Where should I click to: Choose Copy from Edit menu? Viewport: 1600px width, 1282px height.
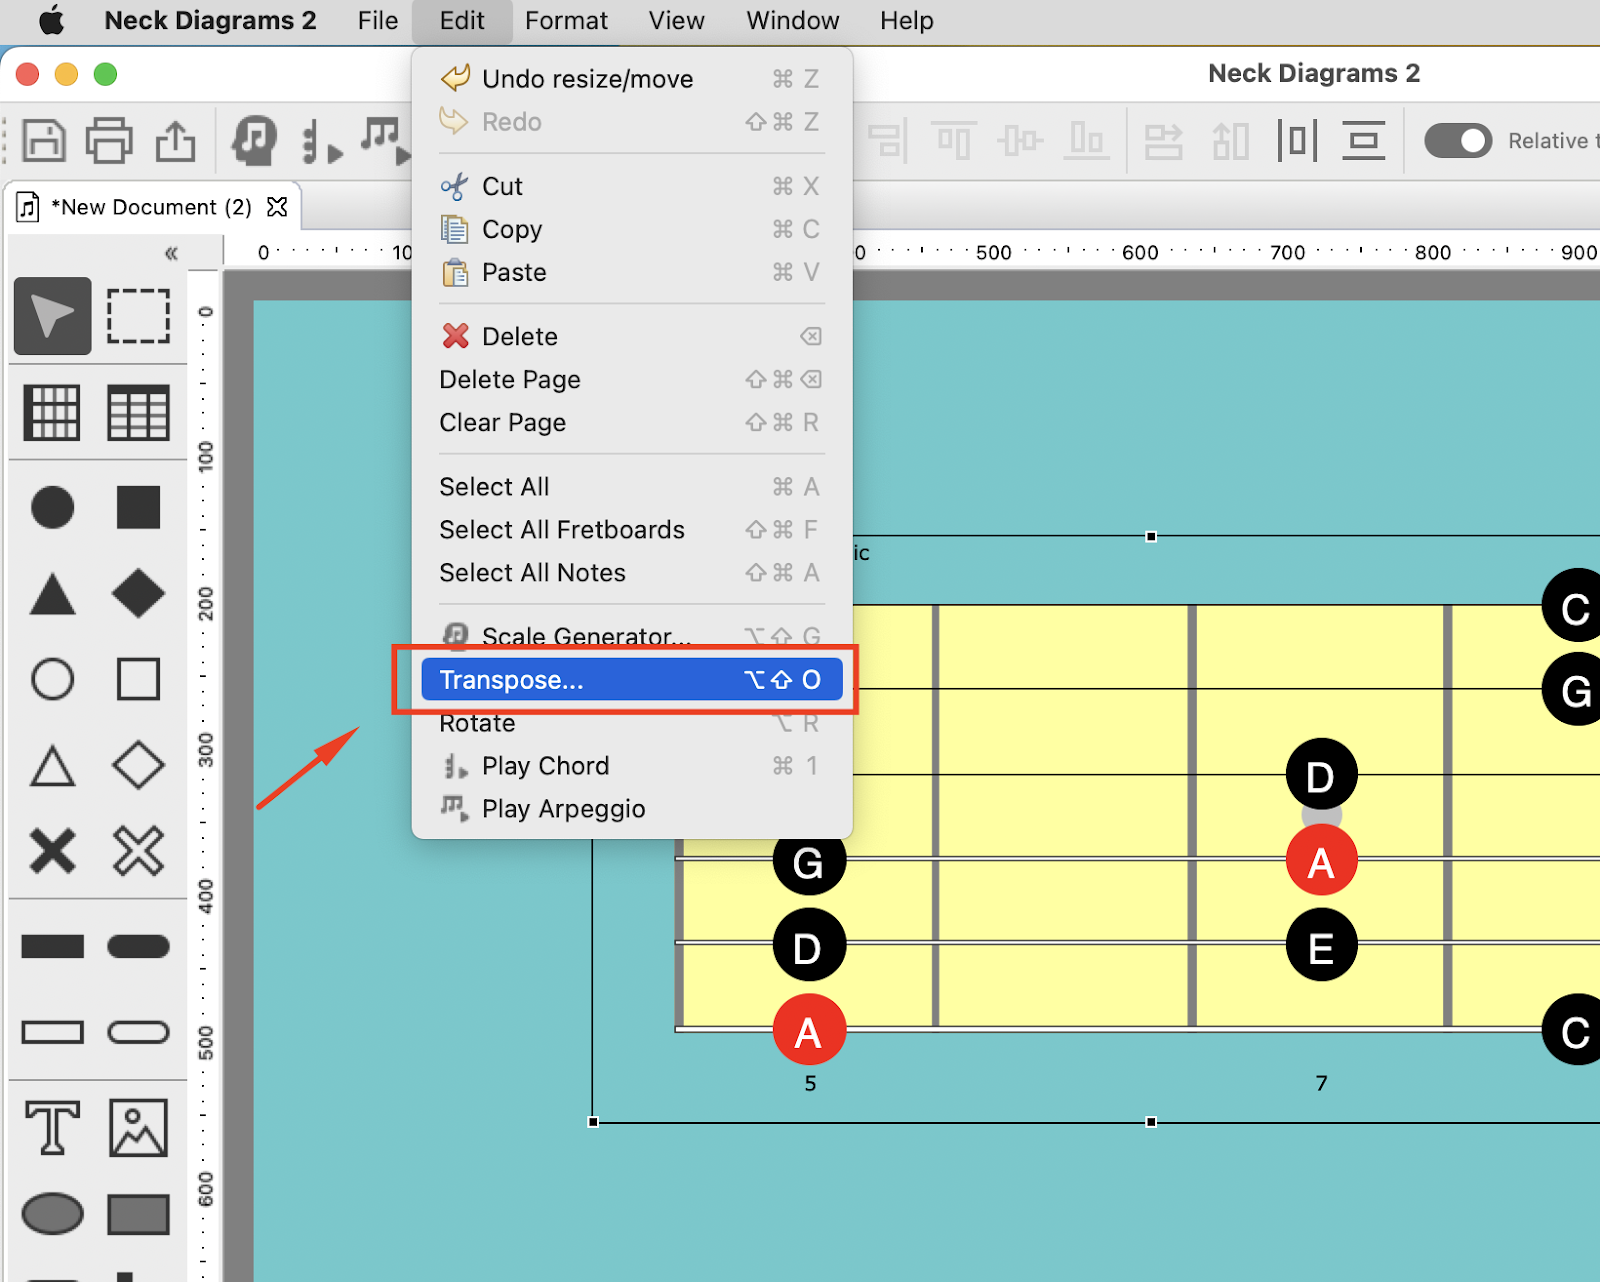tap(632, 229)
